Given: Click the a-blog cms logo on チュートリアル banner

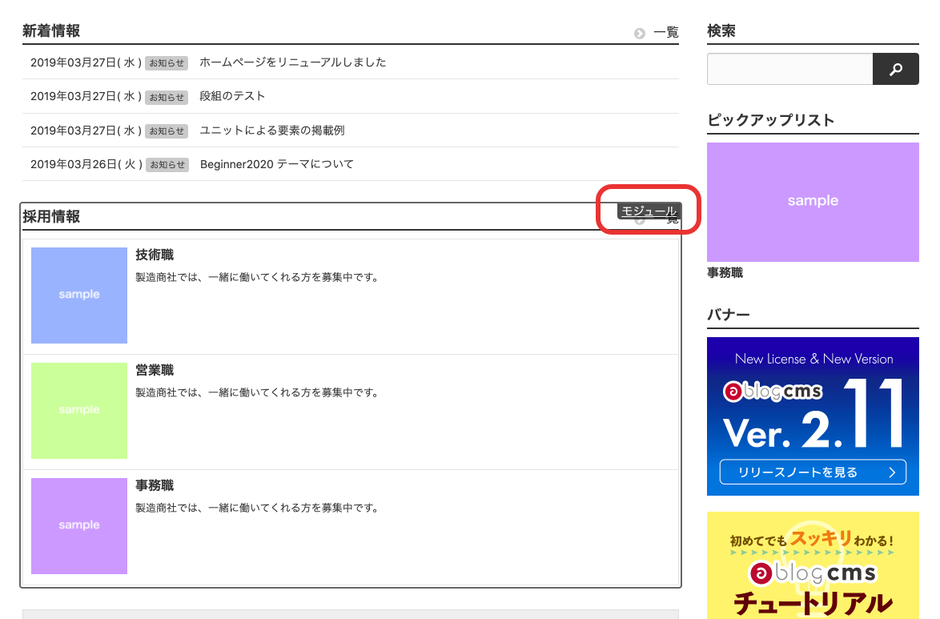Looking at the screenshot, I should [x=812, y=575].
